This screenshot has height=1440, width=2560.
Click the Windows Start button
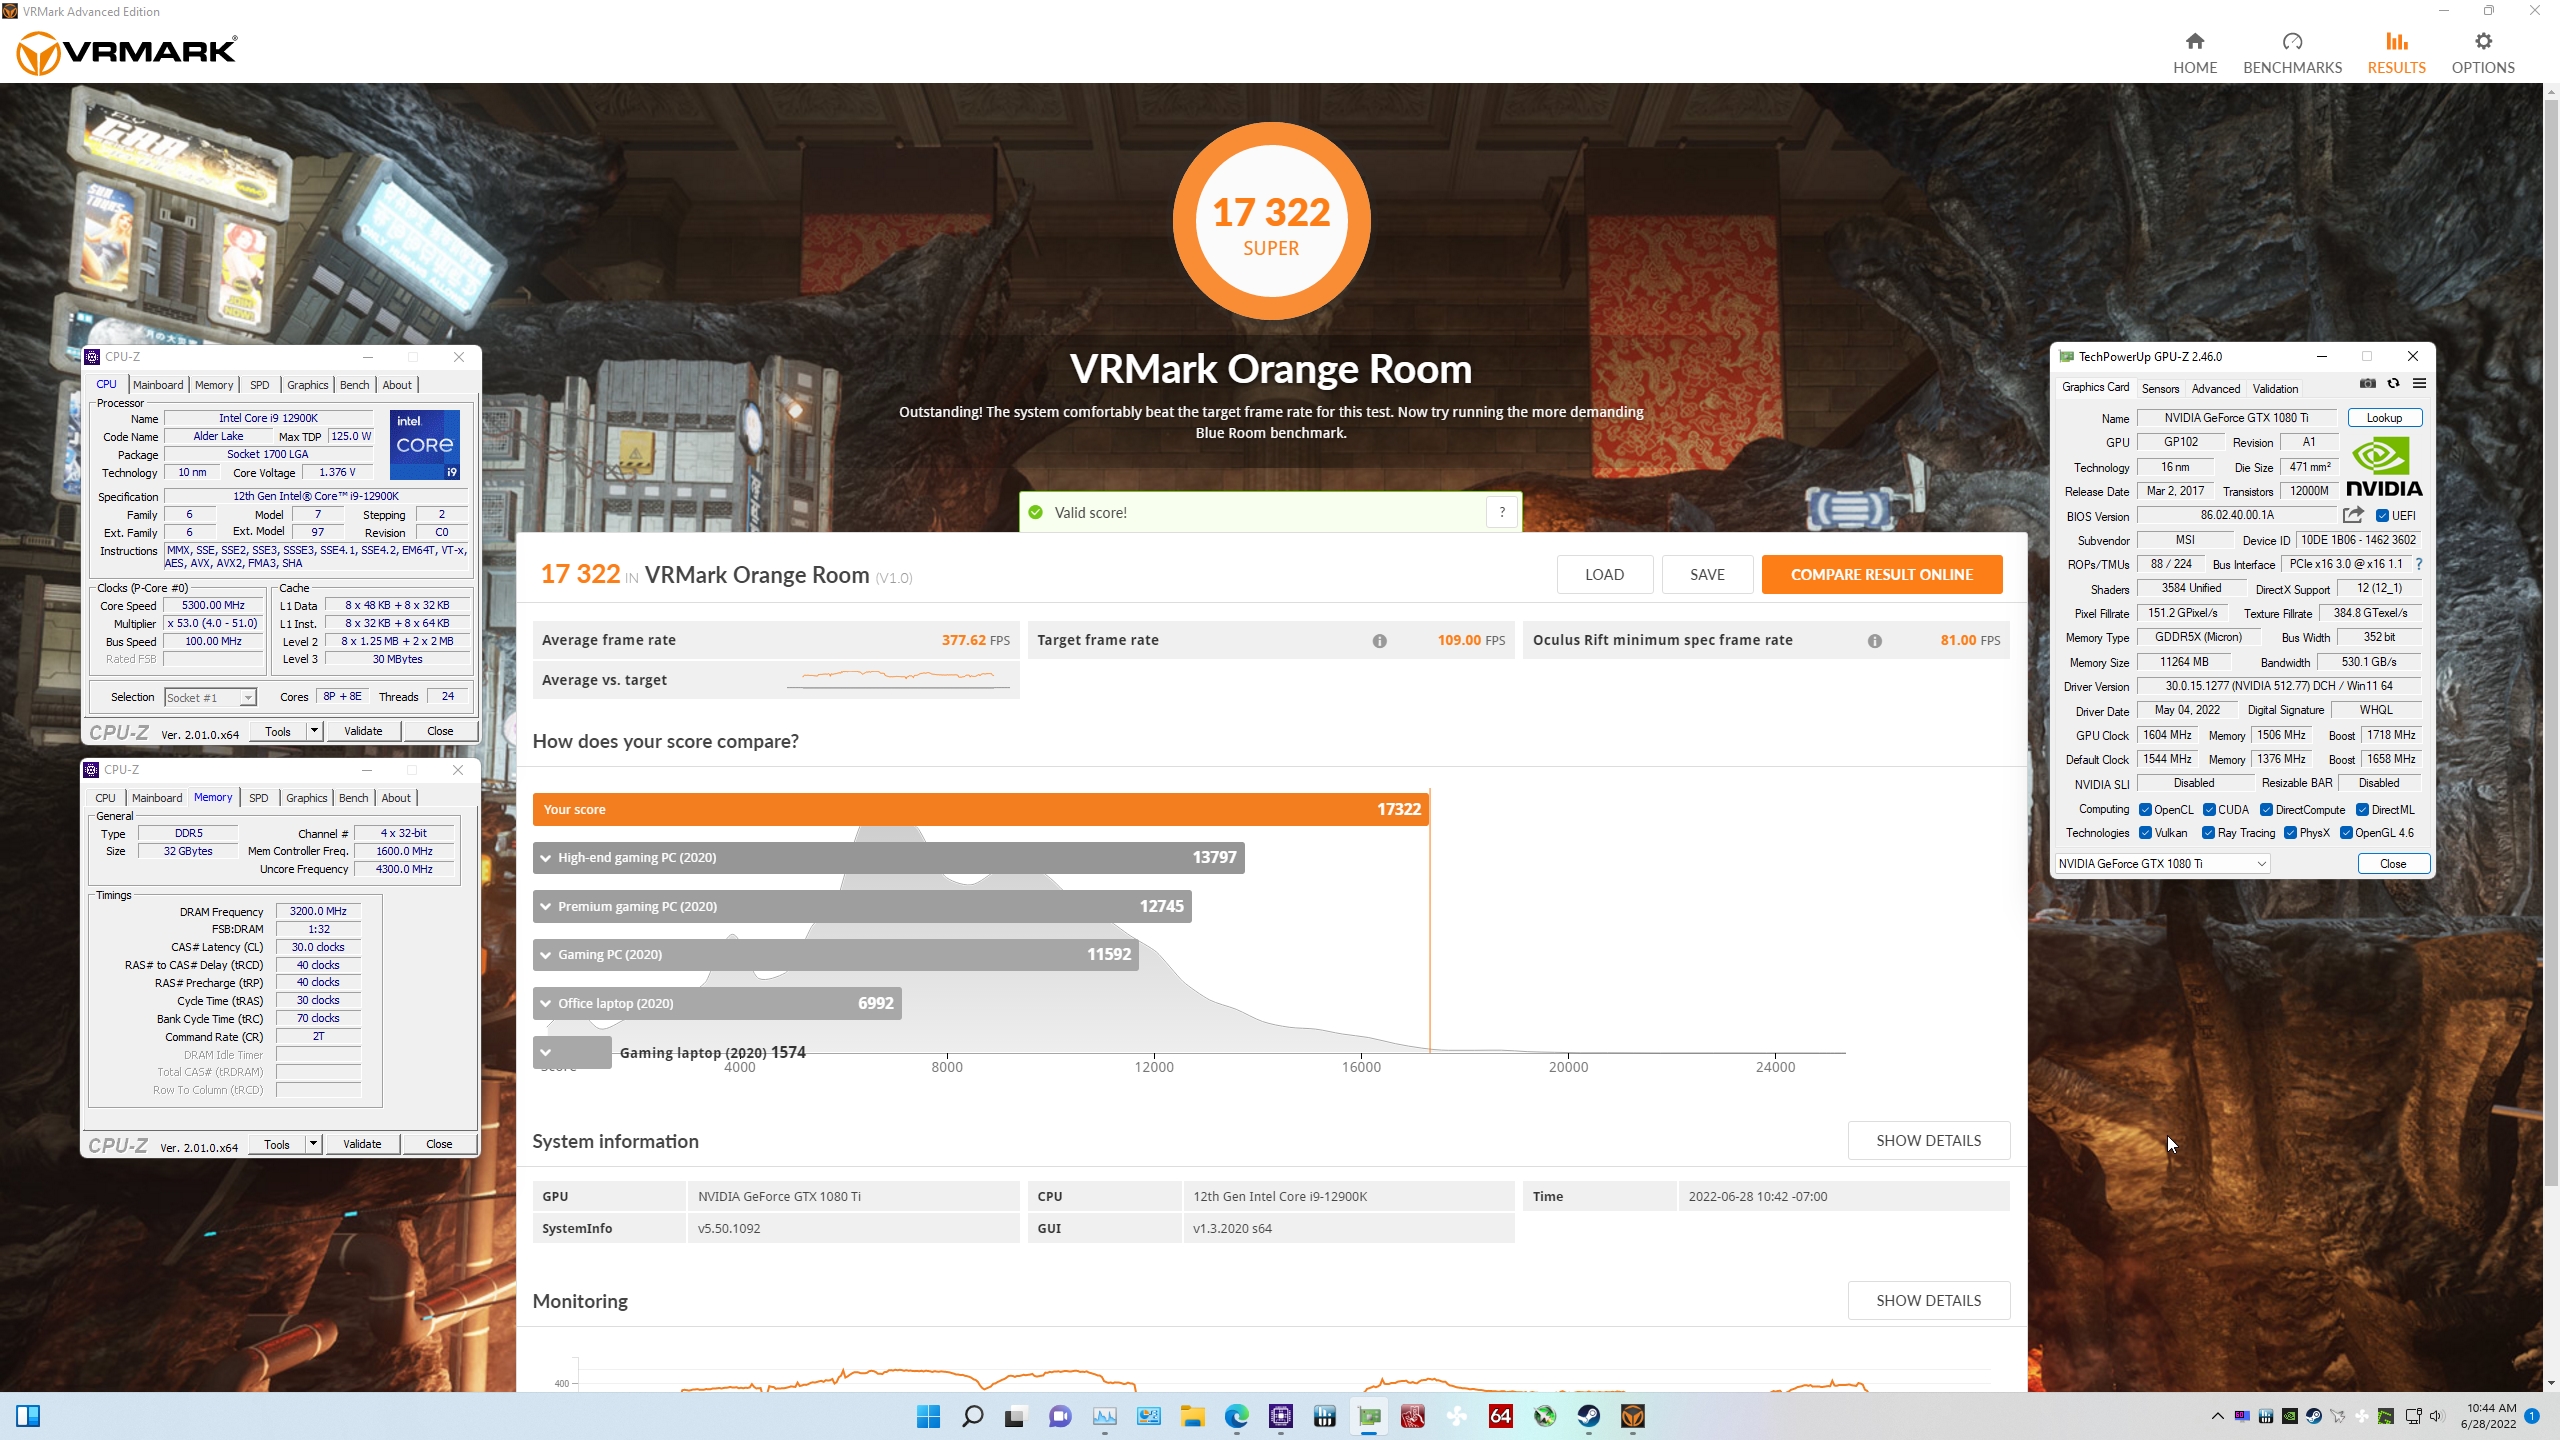[x=928, y=1416]
